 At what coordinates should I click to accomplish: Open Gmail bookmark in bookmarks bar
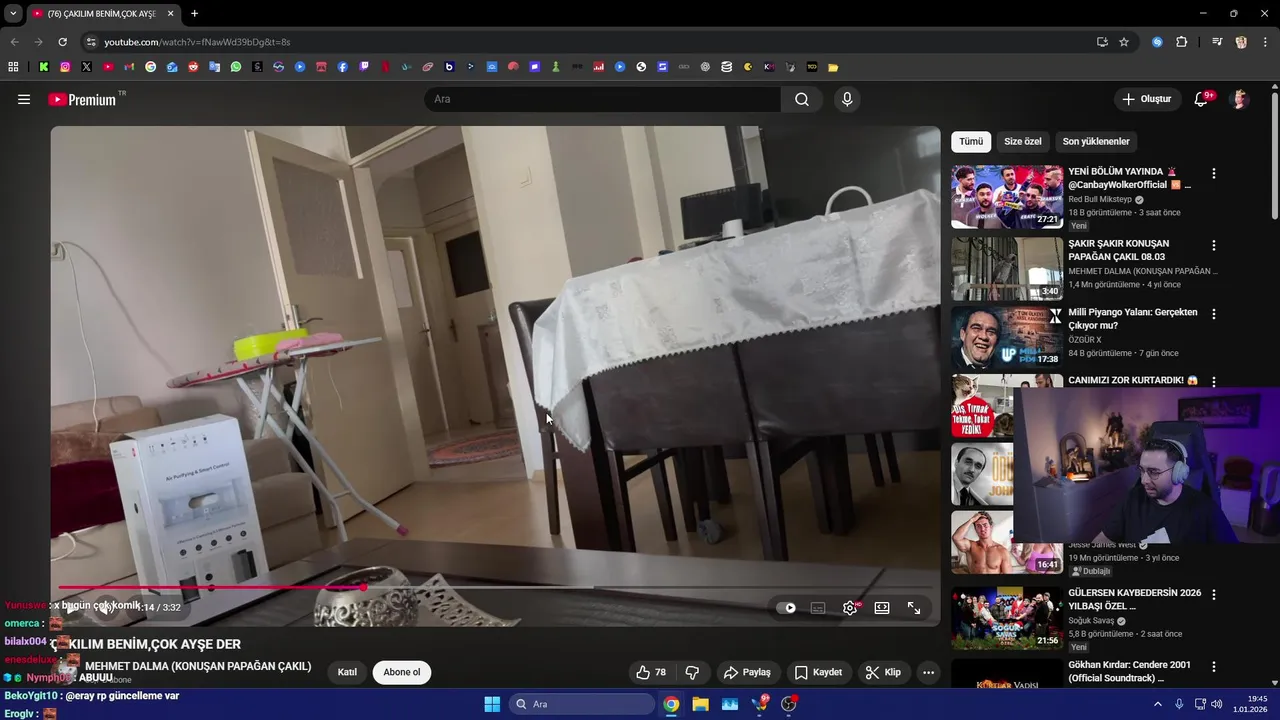129,67
